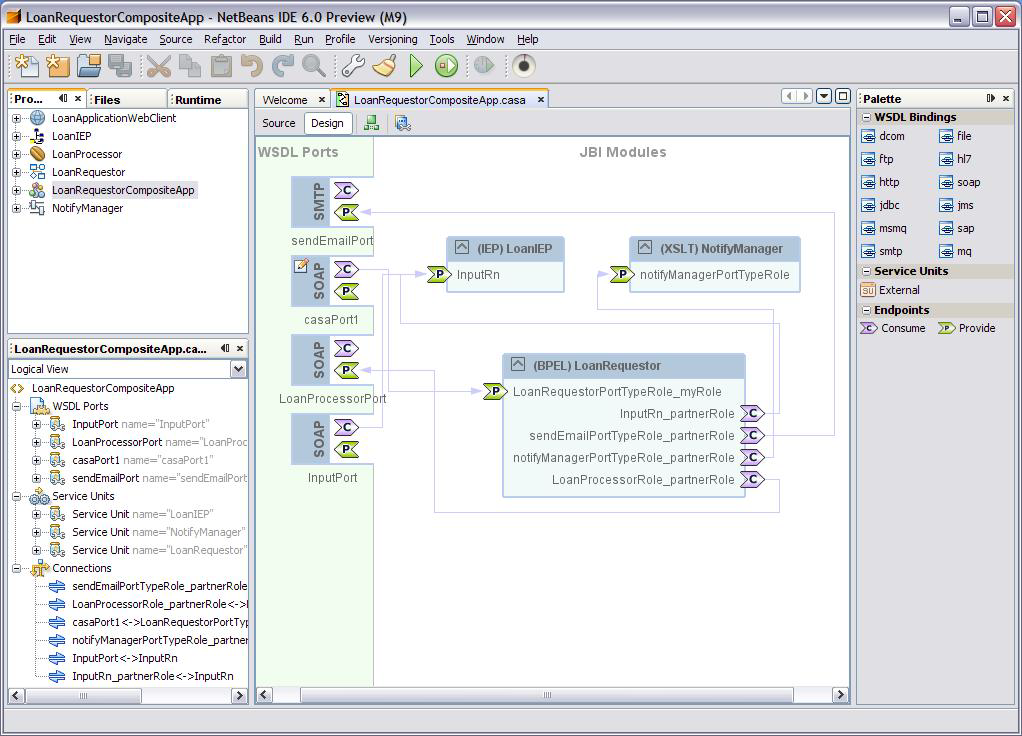Click the Save All toolbar icon
Viewport: 1022px width, 736px height.
(x=120, y=66)
